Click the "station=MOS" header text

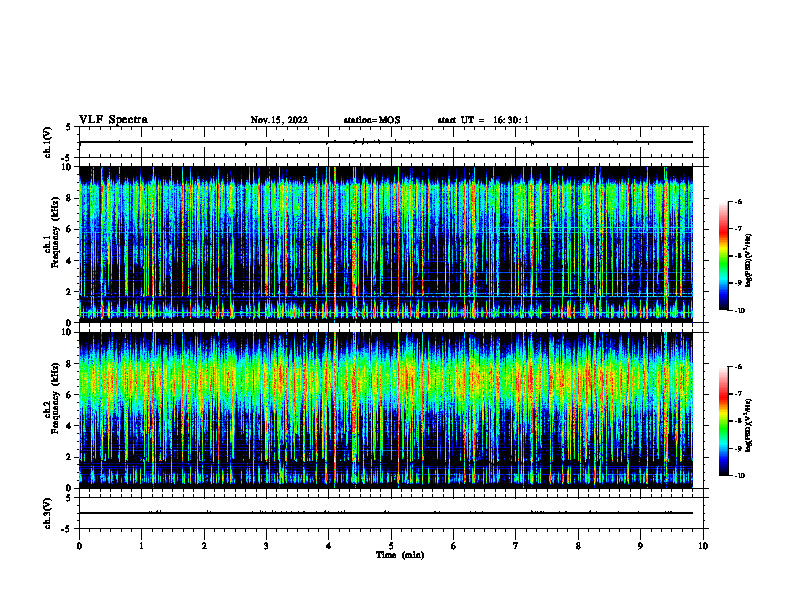point(372,120)
